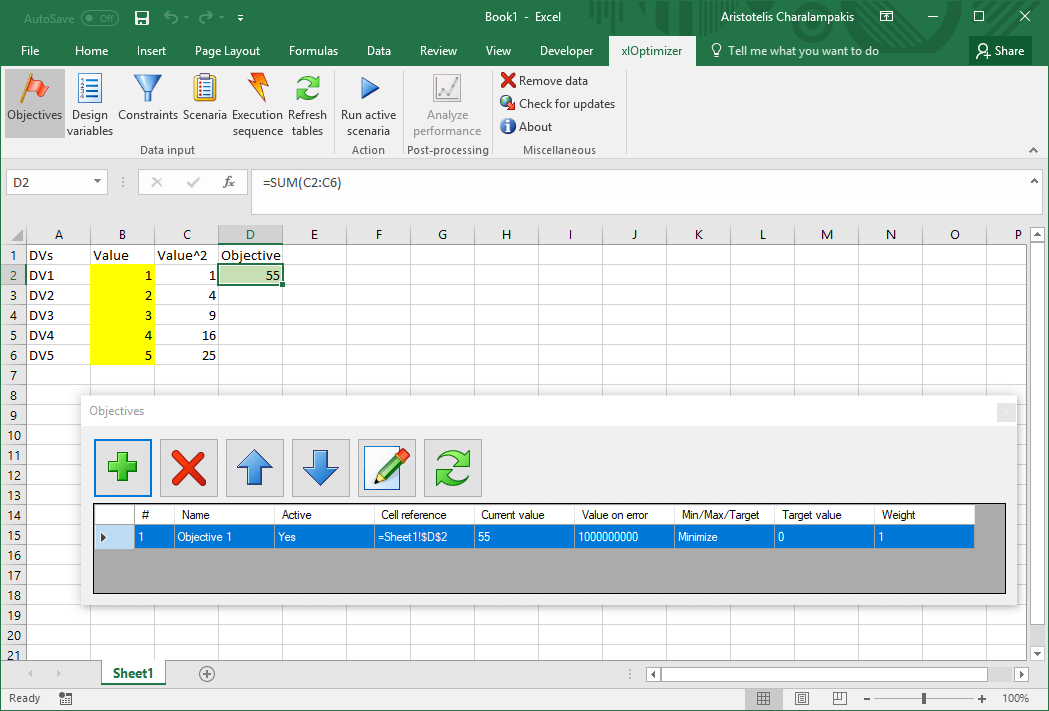Open the Quick Access Toolbar customize dropdown

pos(241,18)
